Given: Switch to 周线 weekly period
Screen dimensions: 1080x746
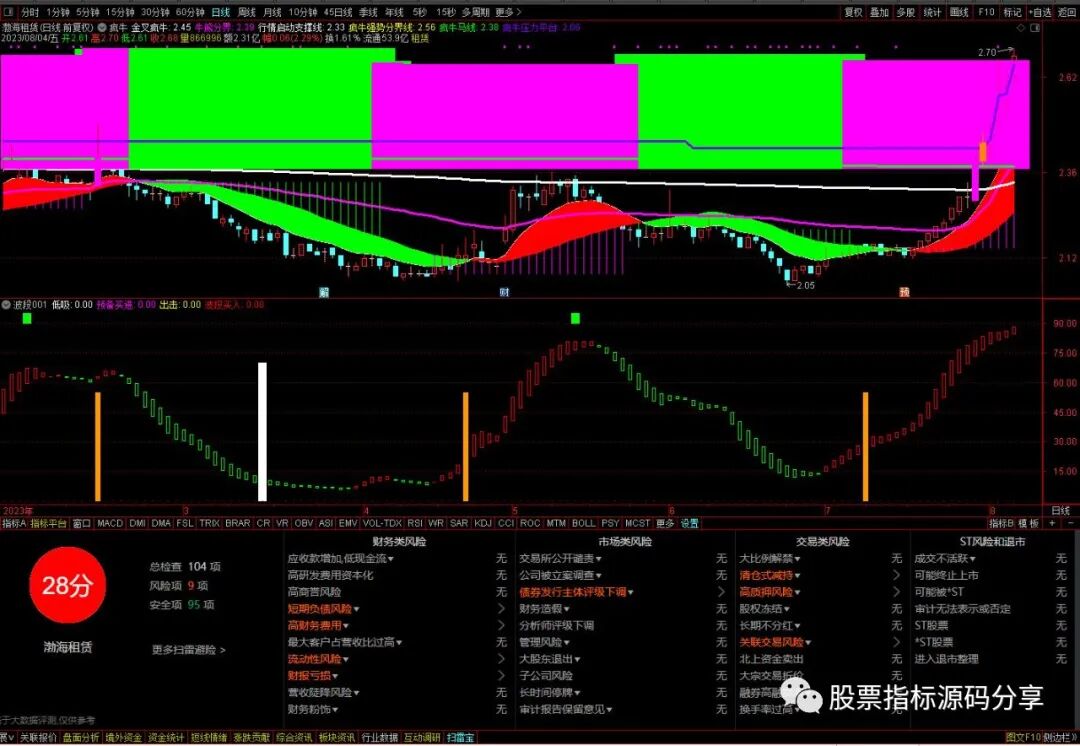Looking at the screenshot, I should (x=247, y=12).
